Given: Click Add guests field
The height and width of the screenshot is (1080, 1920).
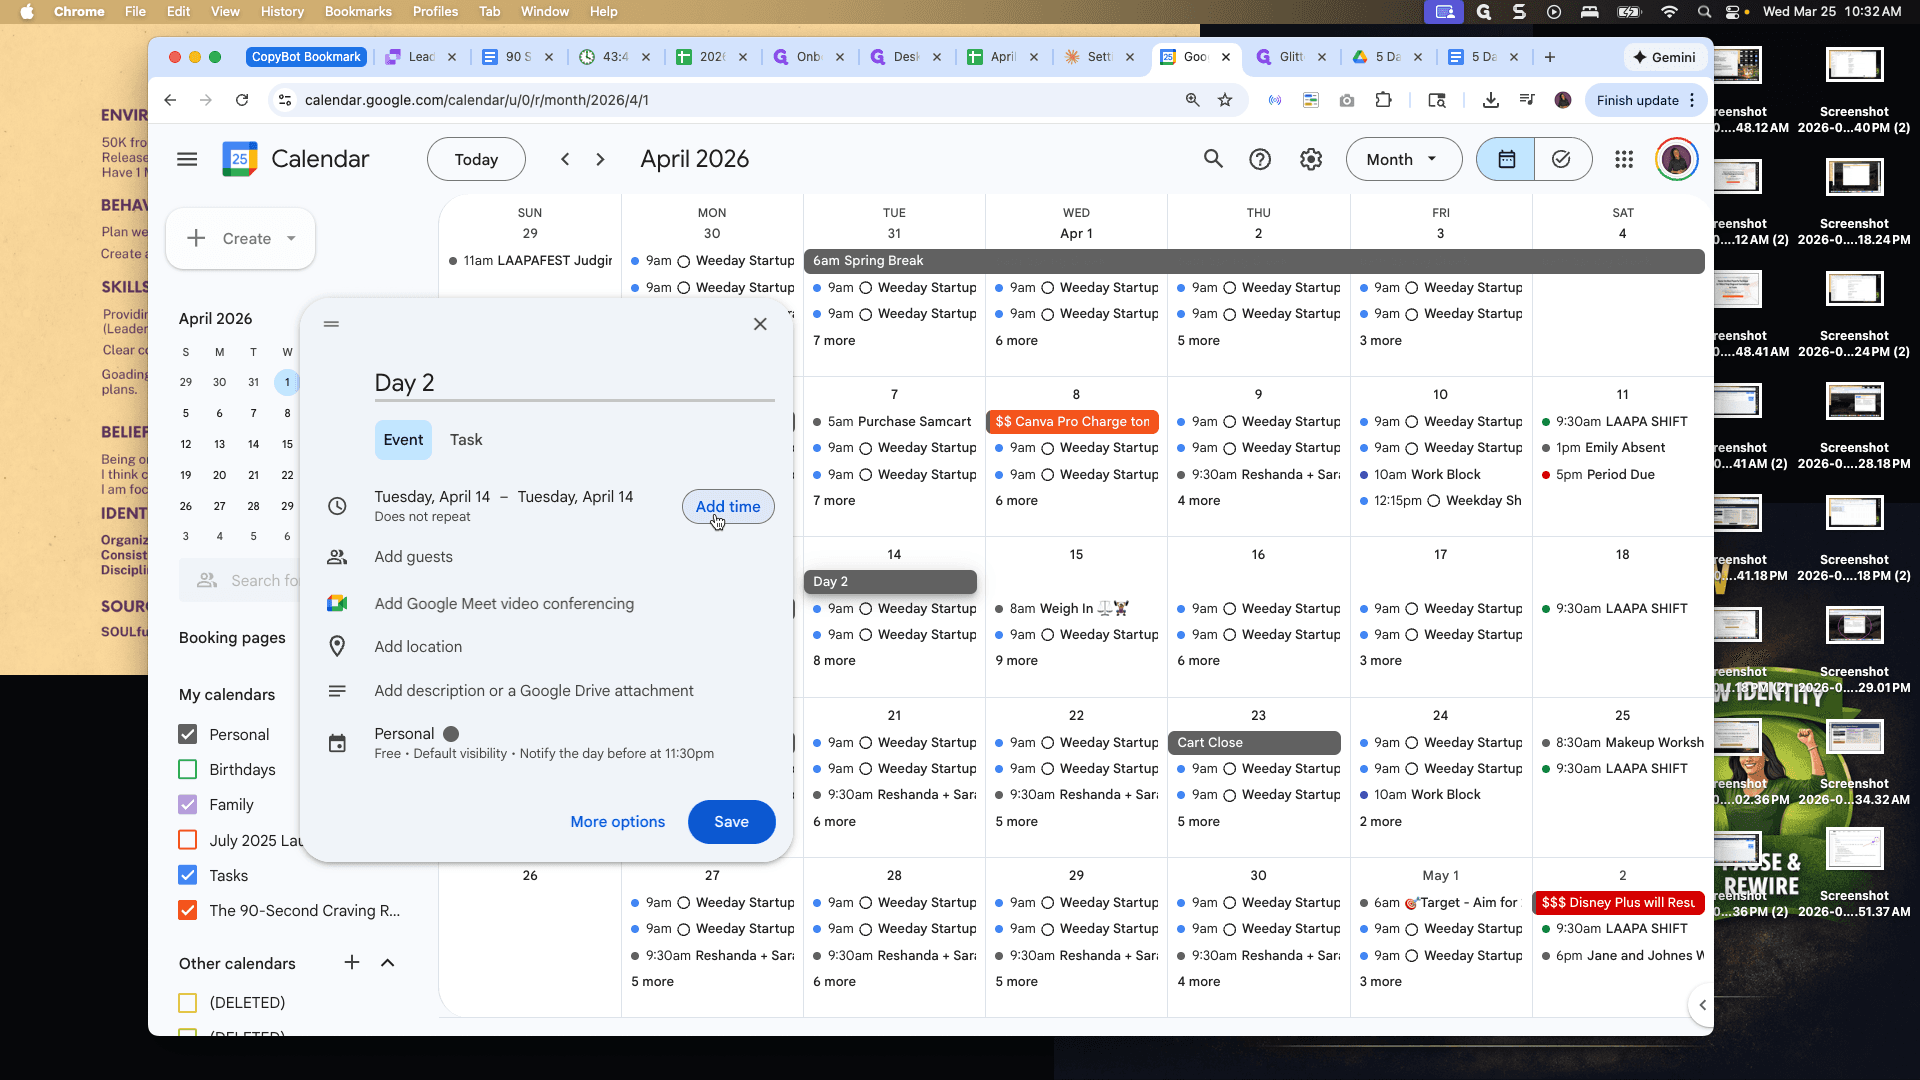Looking at the screenshot, I should point(413,557).
